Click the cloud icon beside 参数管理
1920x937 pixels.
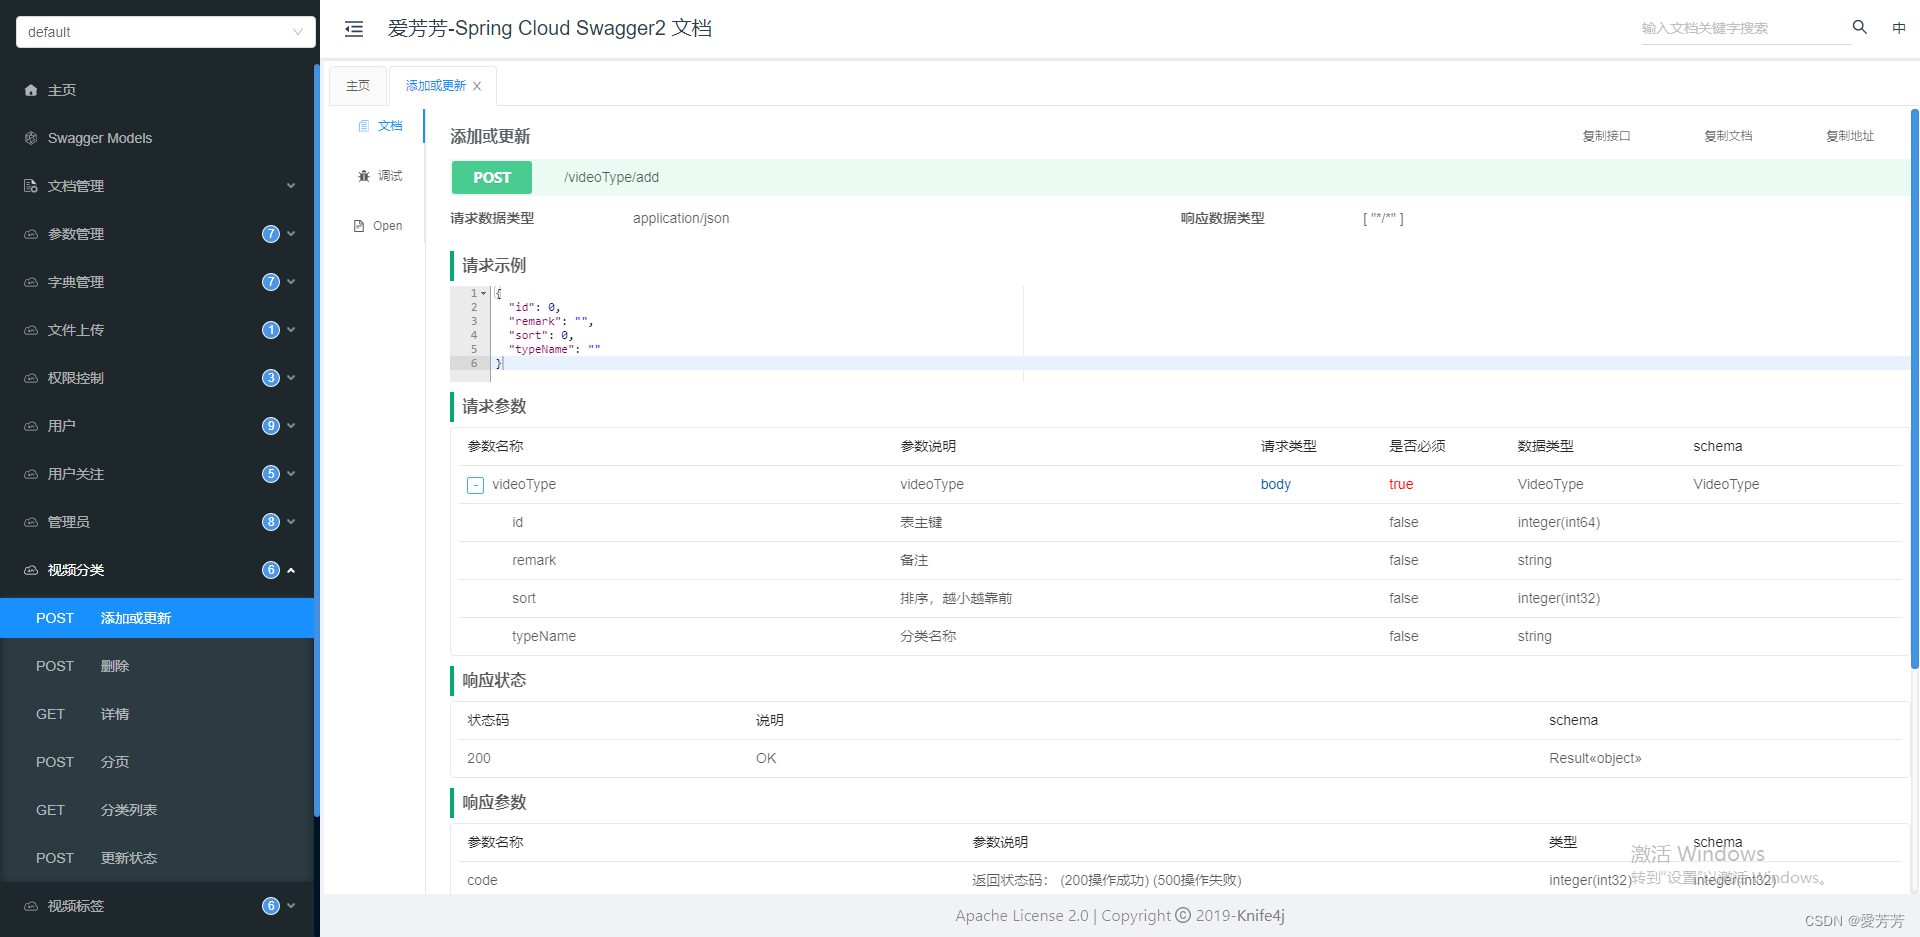click(x=31, y=234)
